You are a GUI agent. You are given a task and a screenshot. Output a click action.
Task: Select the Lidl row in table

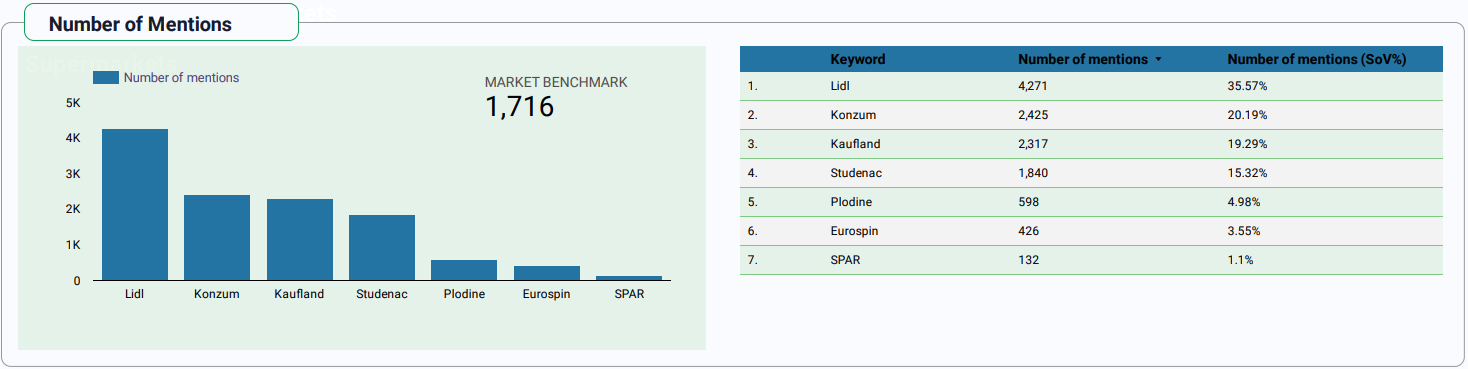1091,86
